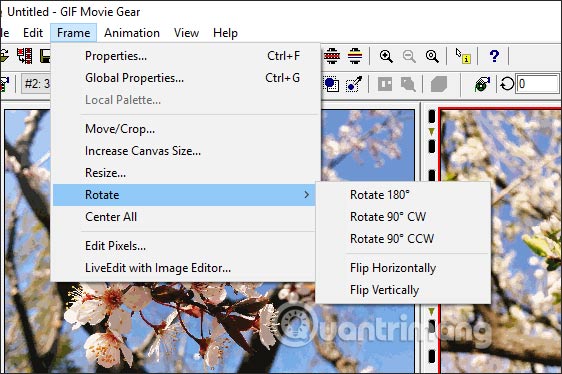Close the open Frame menu
This screenshot has width=562, height=374.
point(73,33)
